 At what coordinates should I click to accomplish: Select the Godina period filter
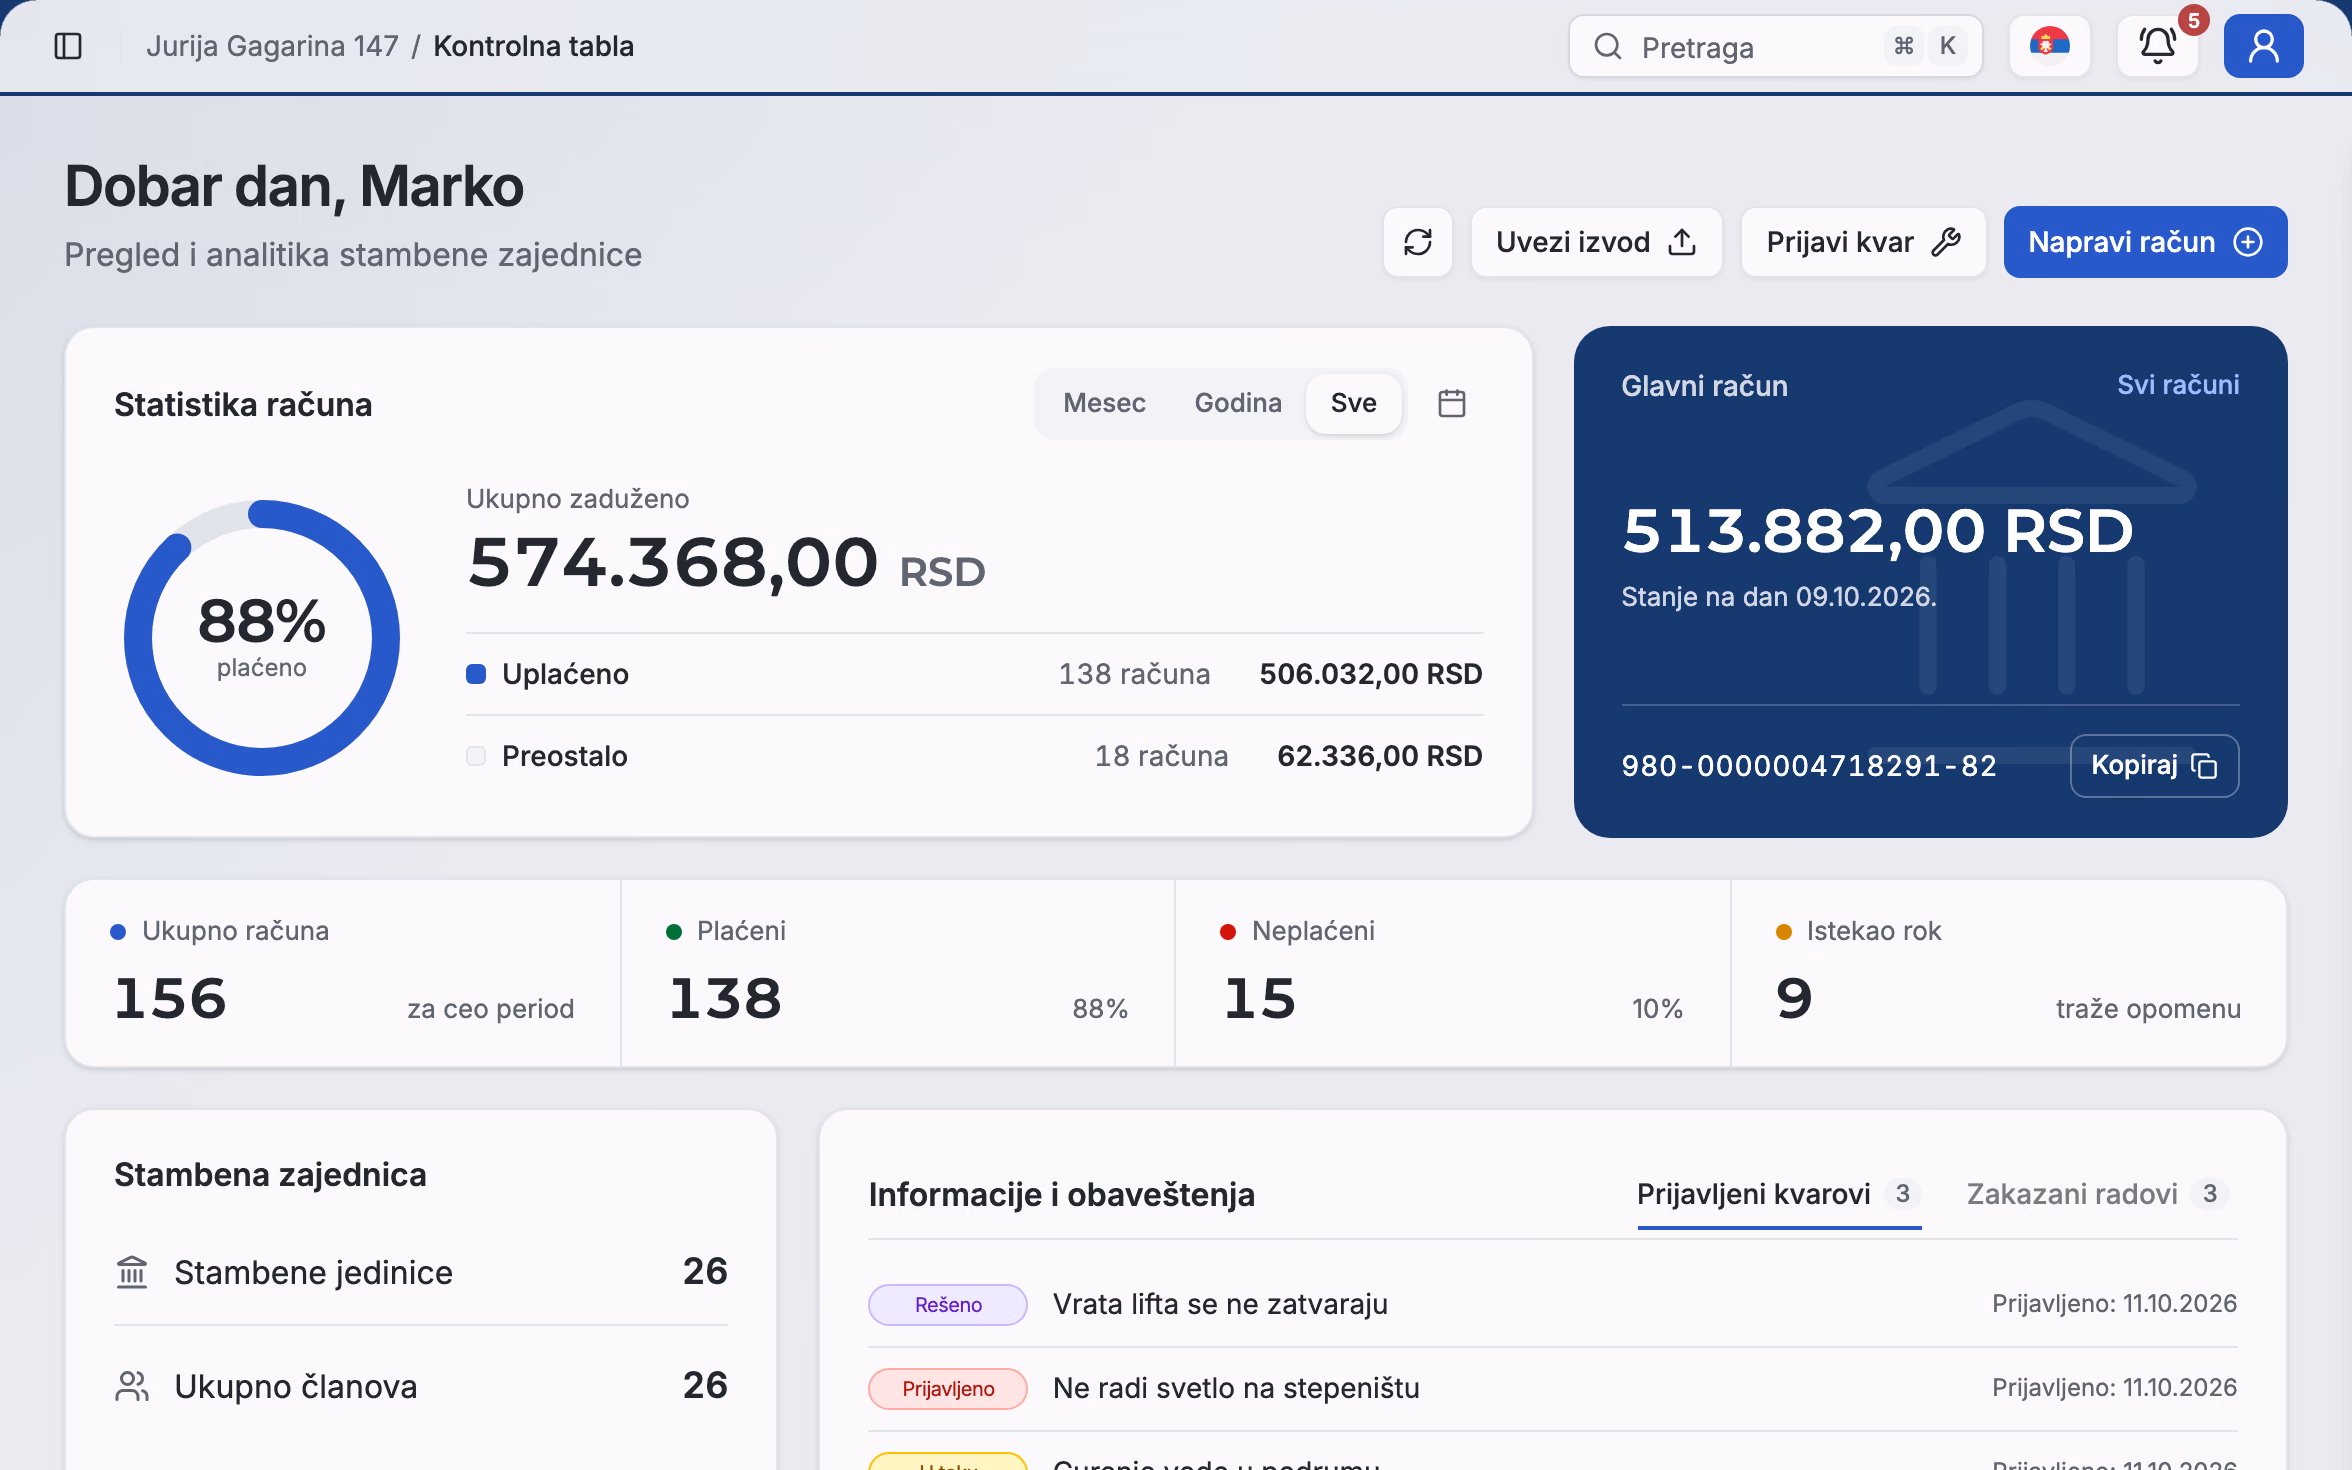[x=1238, y=403]
